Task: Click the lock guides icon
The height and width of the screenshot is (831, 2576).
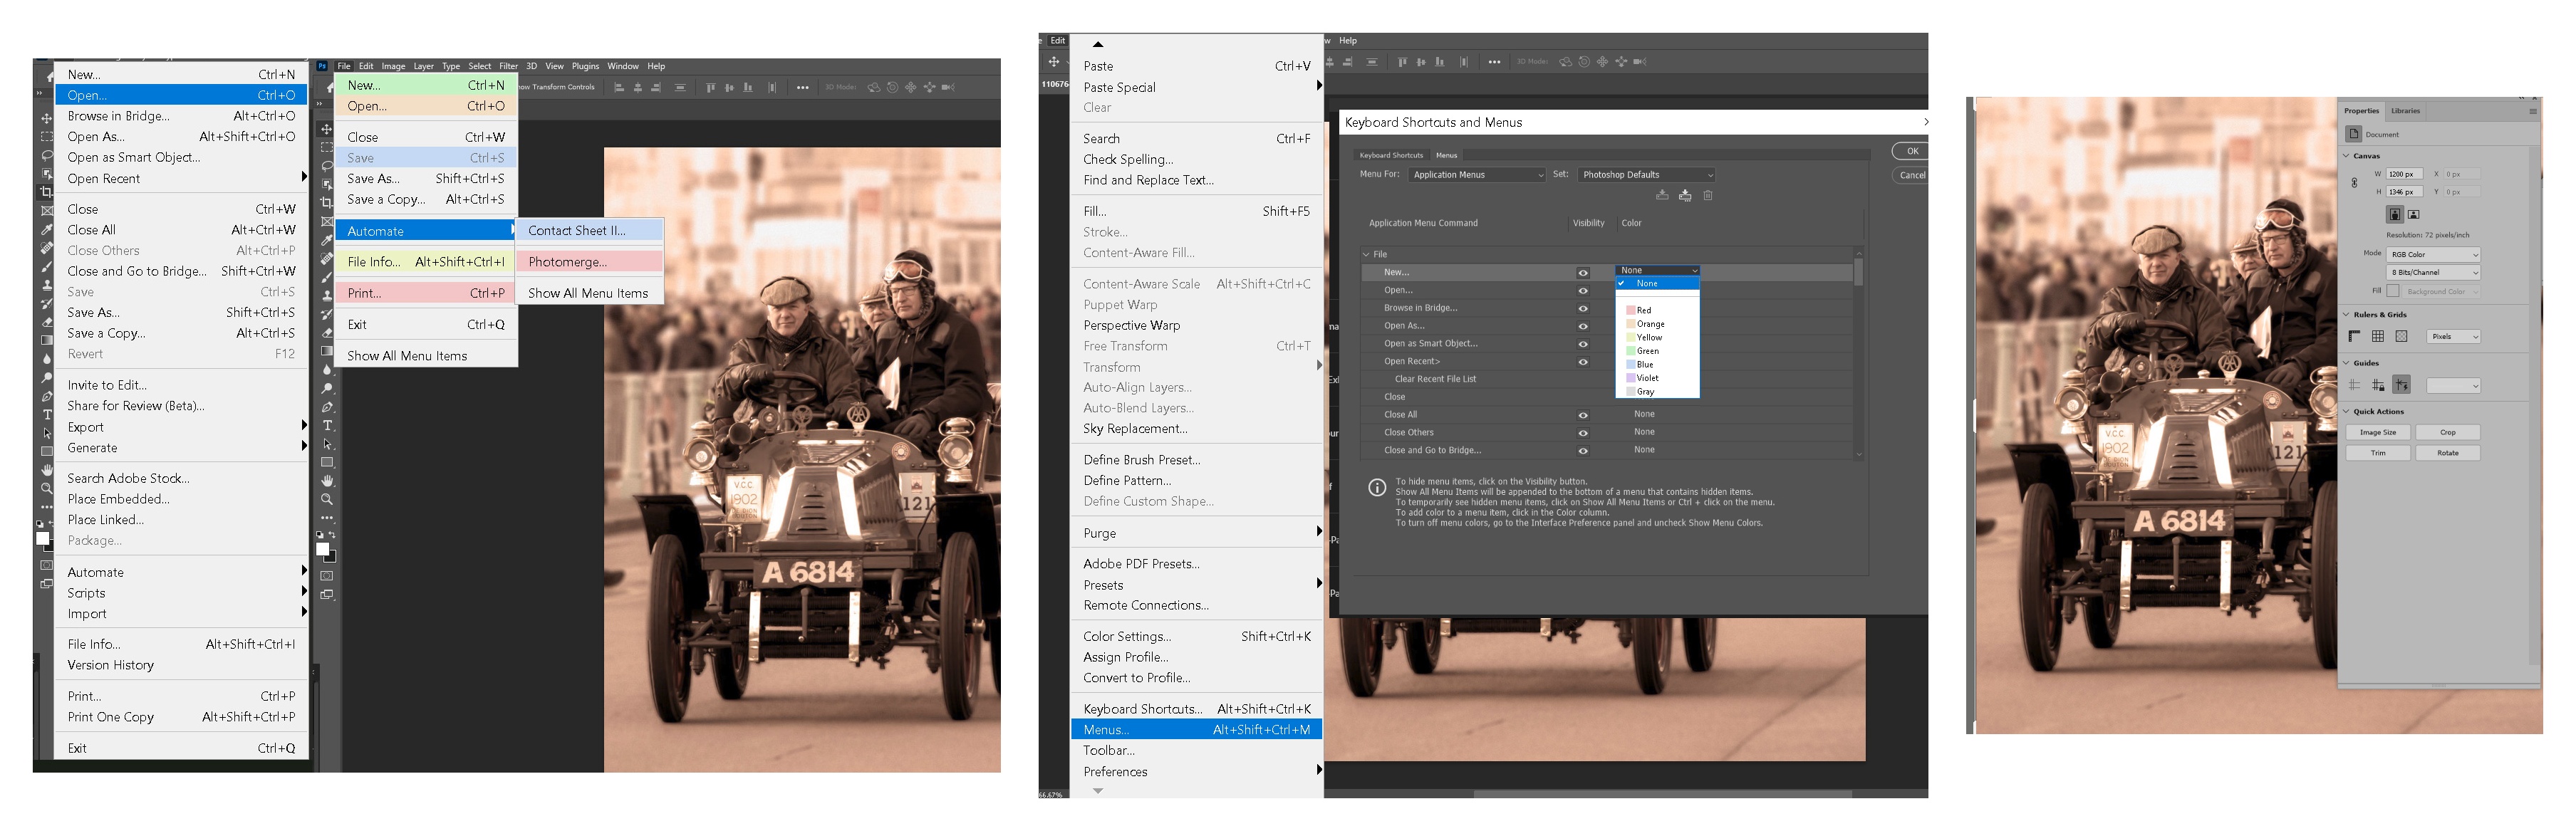Action: (x=2378, y=386)
